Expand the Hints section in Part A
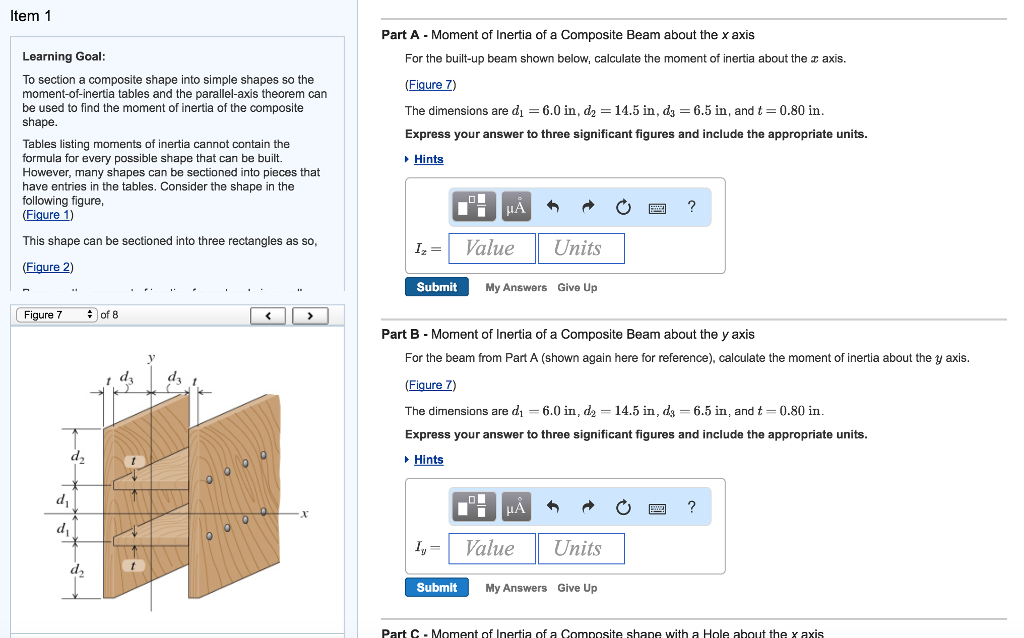The width and height of the screenshot is (1024, 638). coord(428,159)
